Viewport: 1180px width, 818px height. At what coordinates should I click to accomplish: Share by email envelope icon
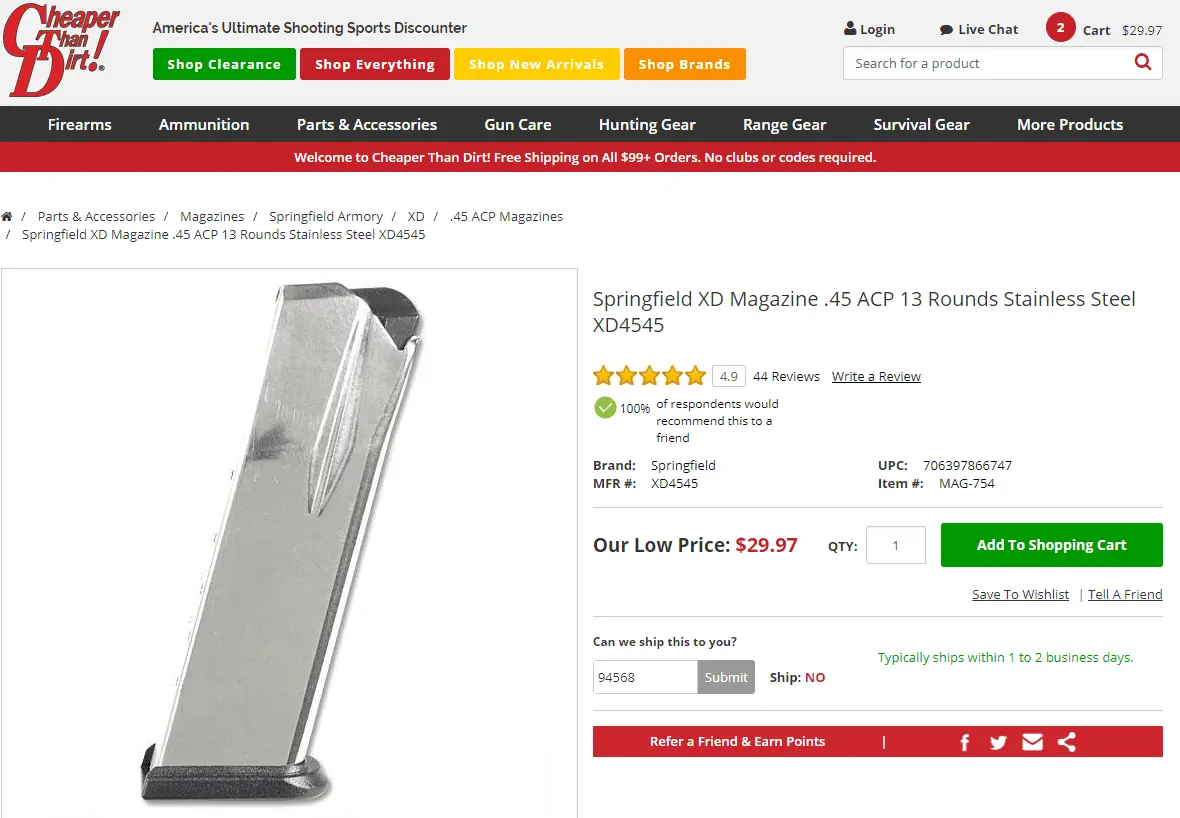point(1033,742)
